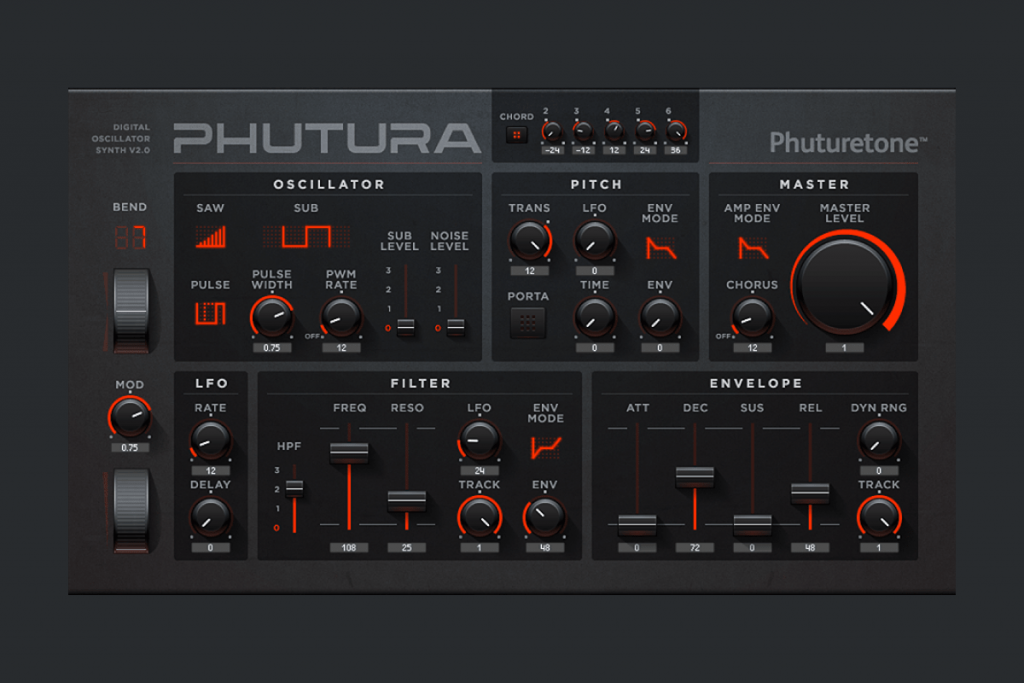Image resolution: width=1024 pixels, height=683 pixels.
Task: Click the Pitch TRANS knob
Action: (x=530, y=240)
